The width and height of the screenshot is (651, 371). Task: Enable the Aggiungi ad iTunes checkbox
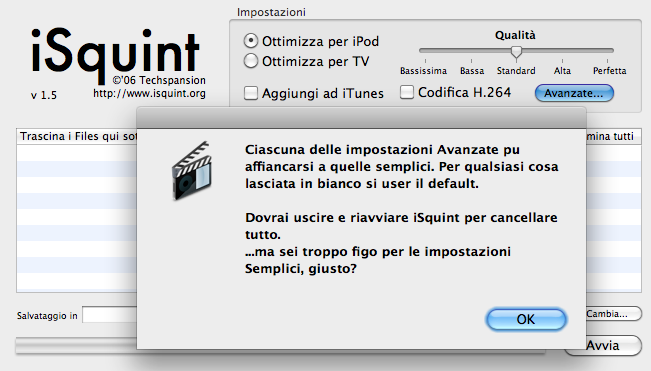coord(251,93)
